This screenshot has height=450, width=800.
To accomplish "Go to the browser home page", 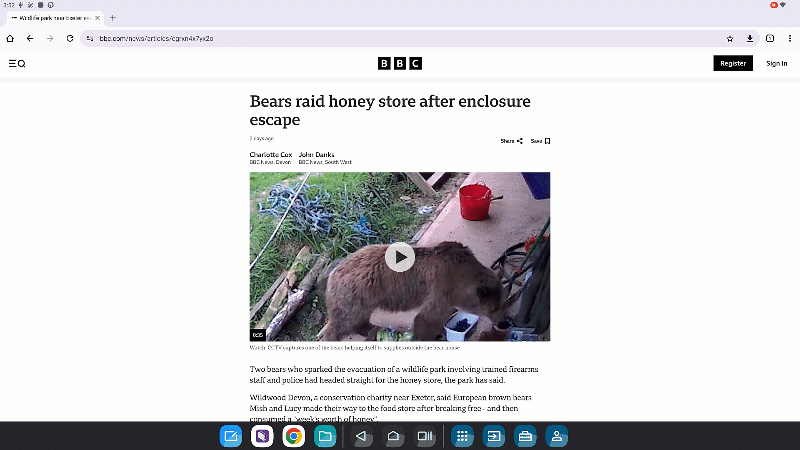I will click(10, 38).
